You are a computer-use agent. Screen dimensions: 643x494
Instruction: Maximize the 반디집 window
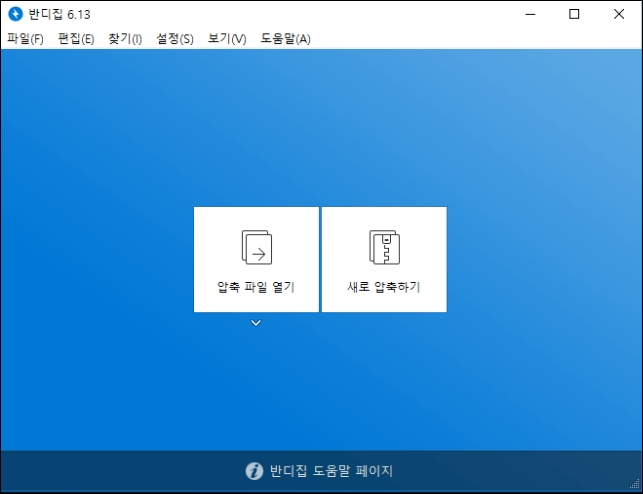click(x=574, y=14)
